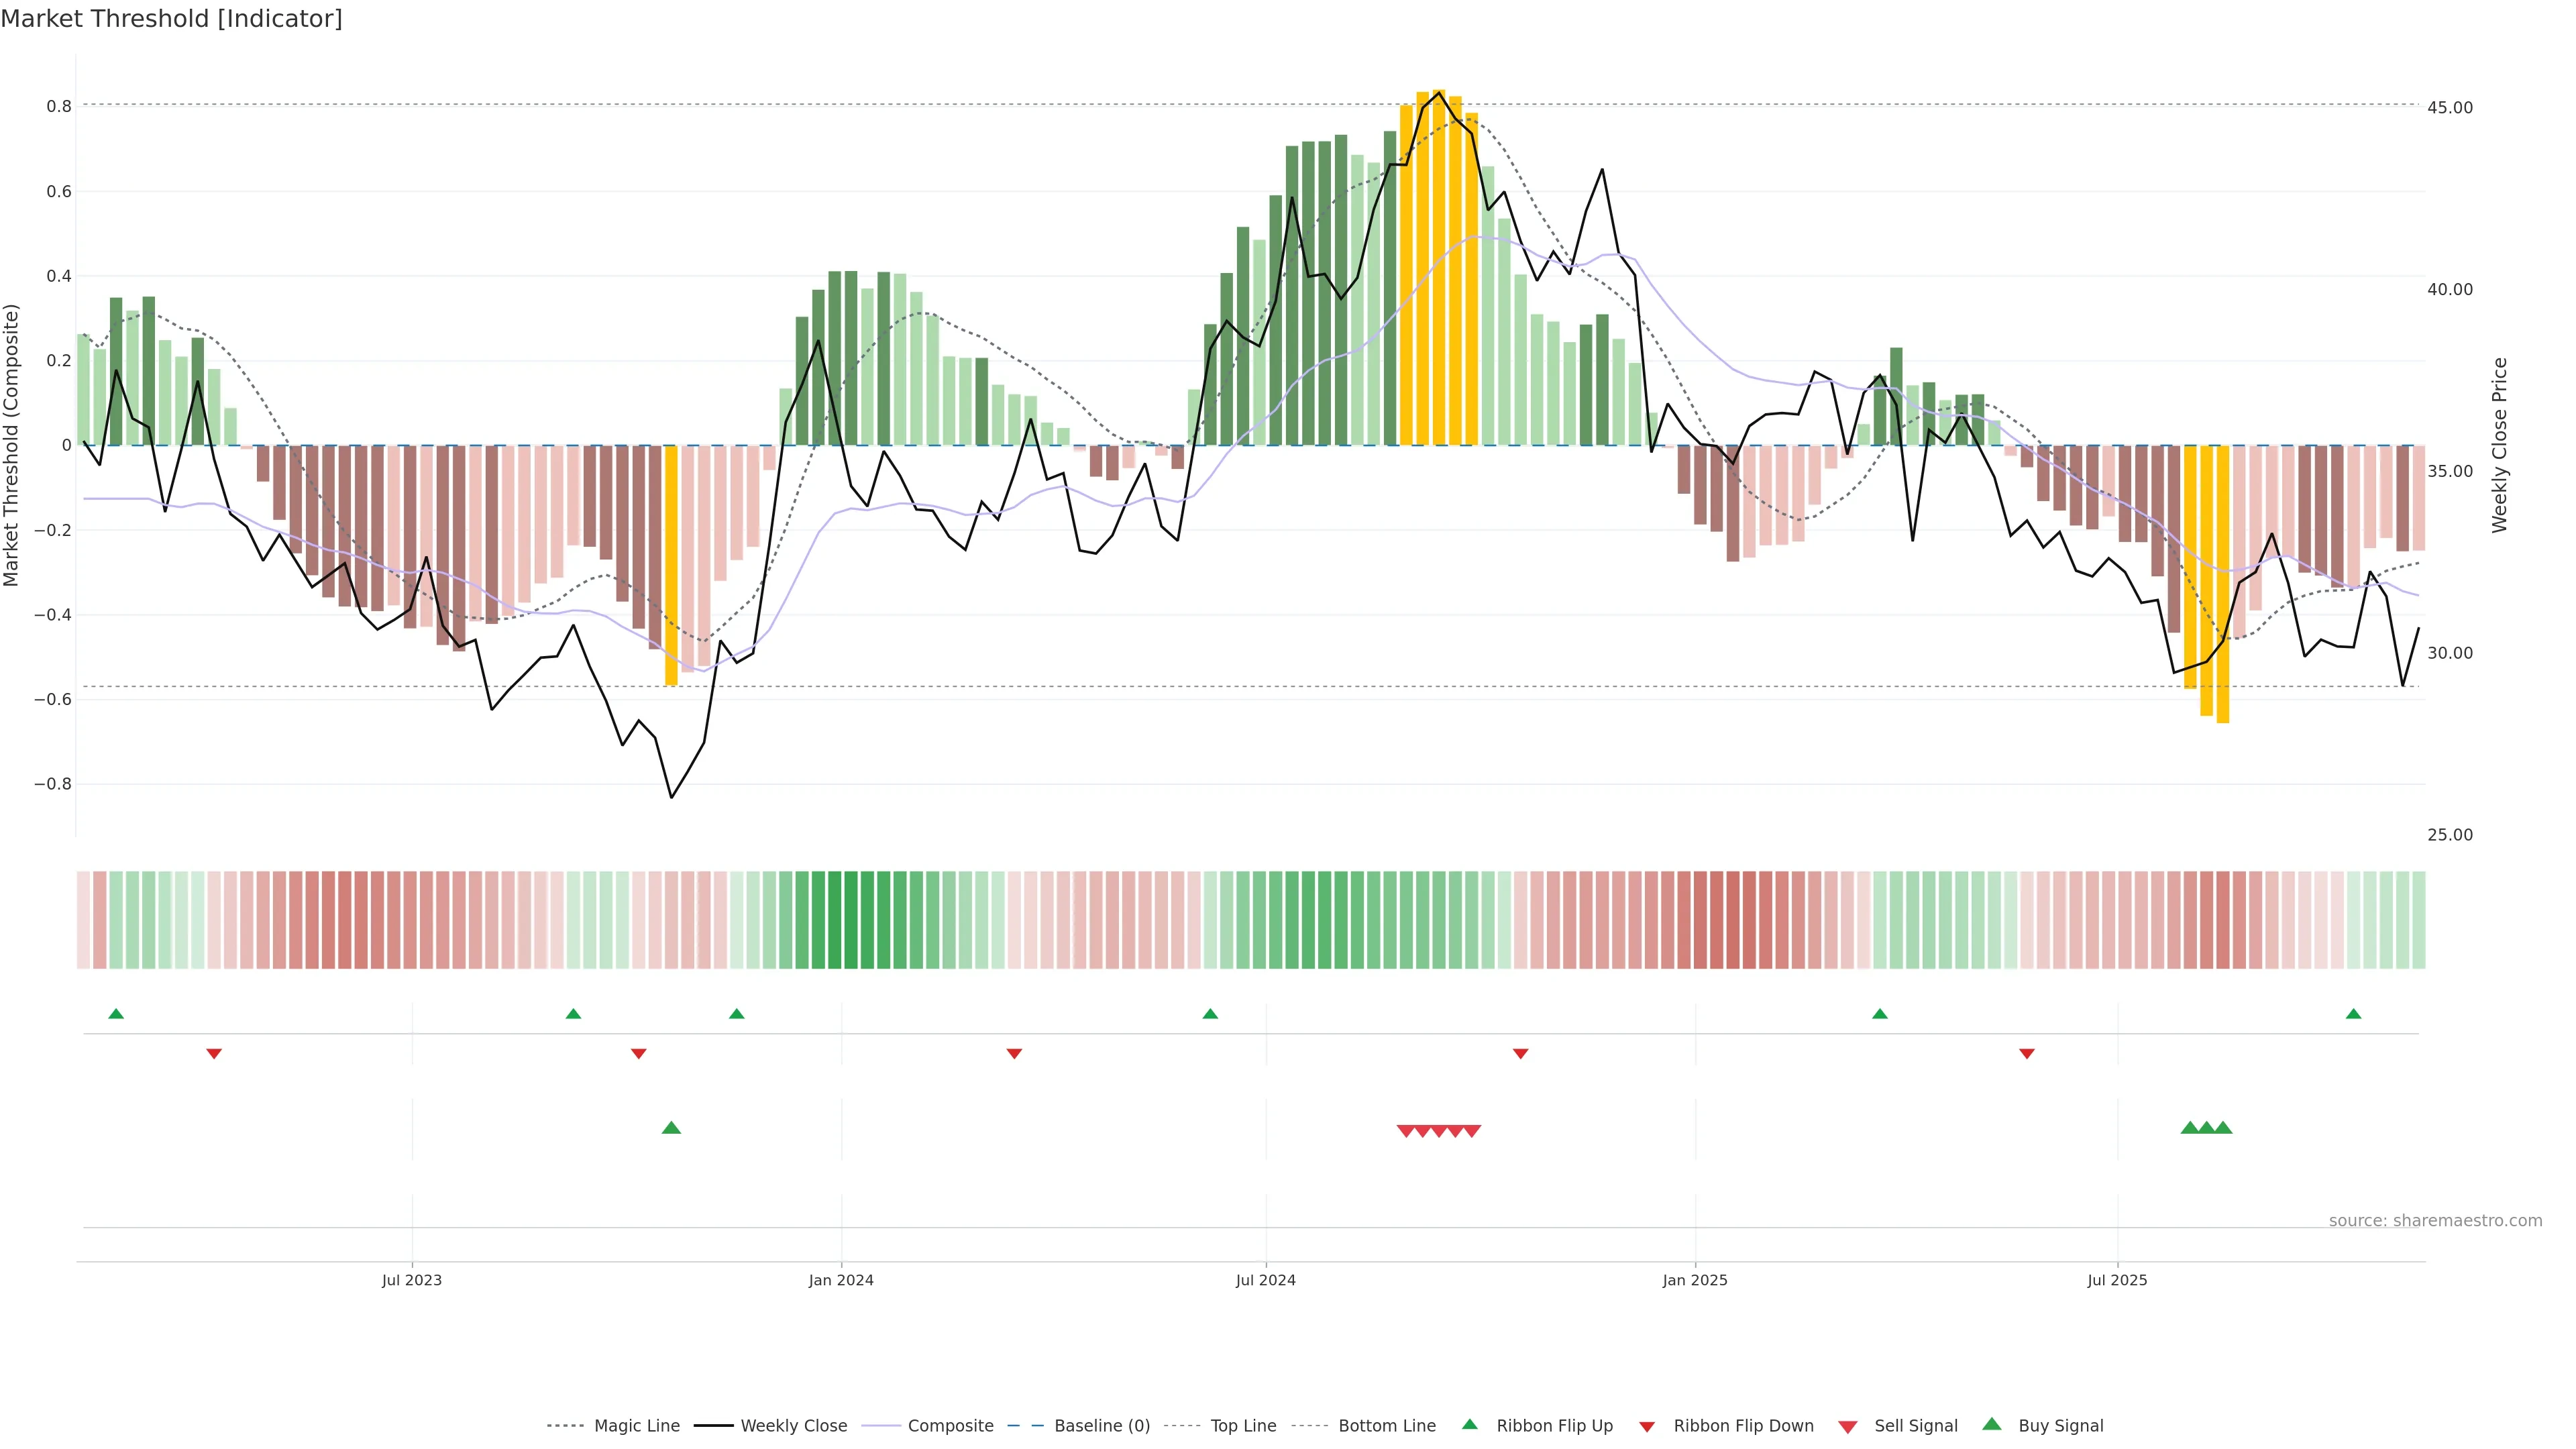Click the Ribbon Flip Down marker between Jan and Jul 2025
The width and height of the screenshot is (2576, 1449).
(2027, 1054)
